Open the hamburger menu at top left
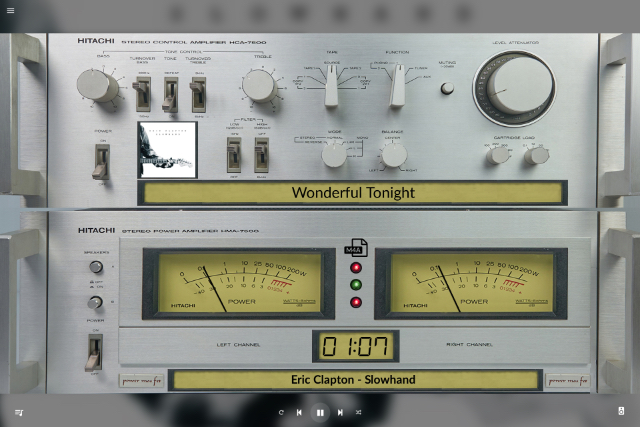This screenshot has width=640, height=427. click(11, 11)
